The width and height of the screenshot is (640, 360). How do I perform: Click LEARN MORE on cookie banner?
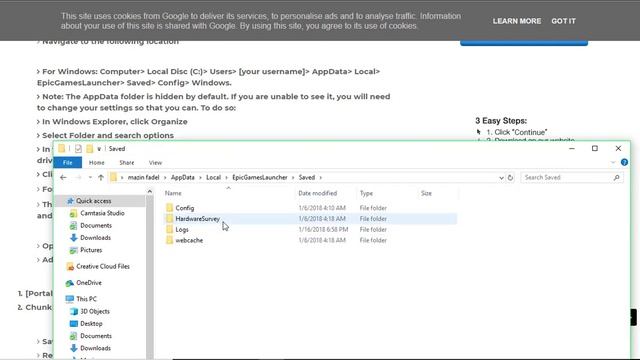517,21
